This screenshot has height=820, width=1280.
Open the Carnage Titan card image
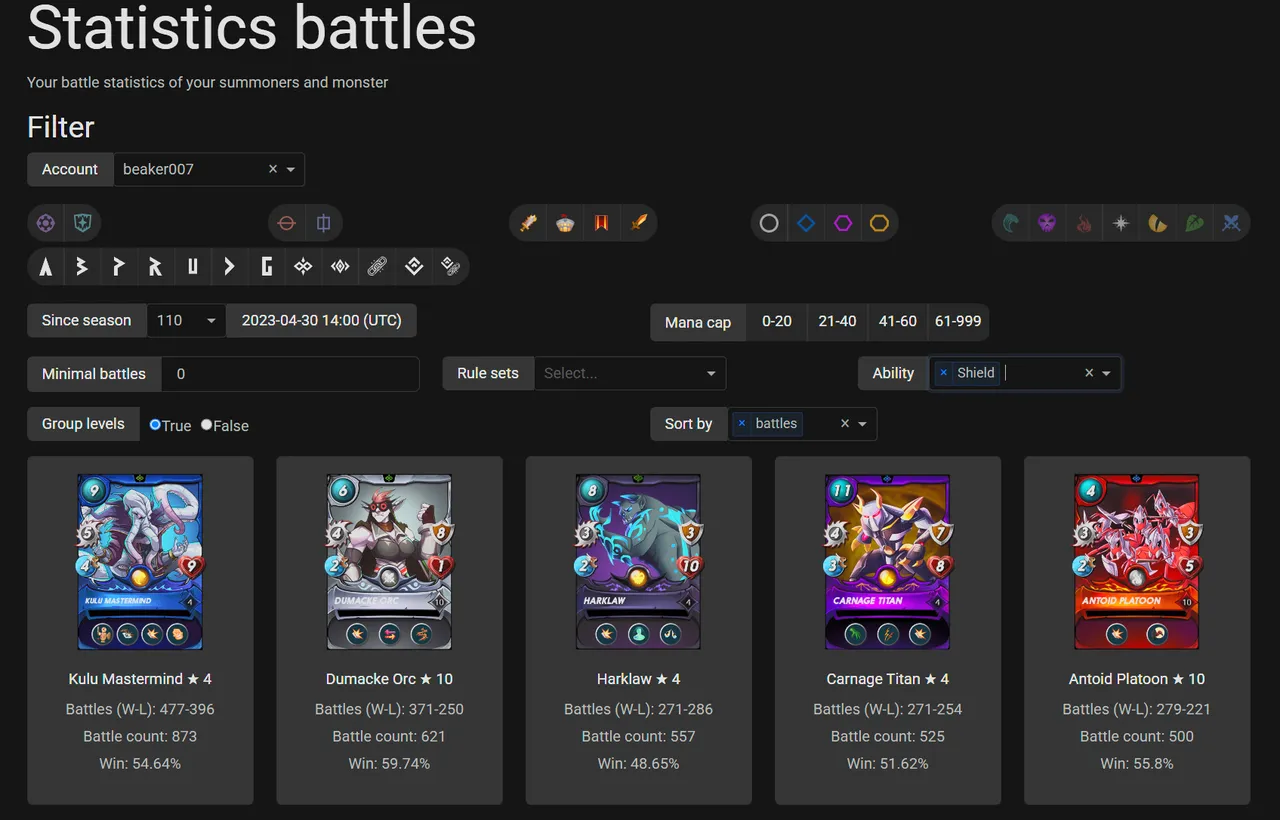point(887,562)
